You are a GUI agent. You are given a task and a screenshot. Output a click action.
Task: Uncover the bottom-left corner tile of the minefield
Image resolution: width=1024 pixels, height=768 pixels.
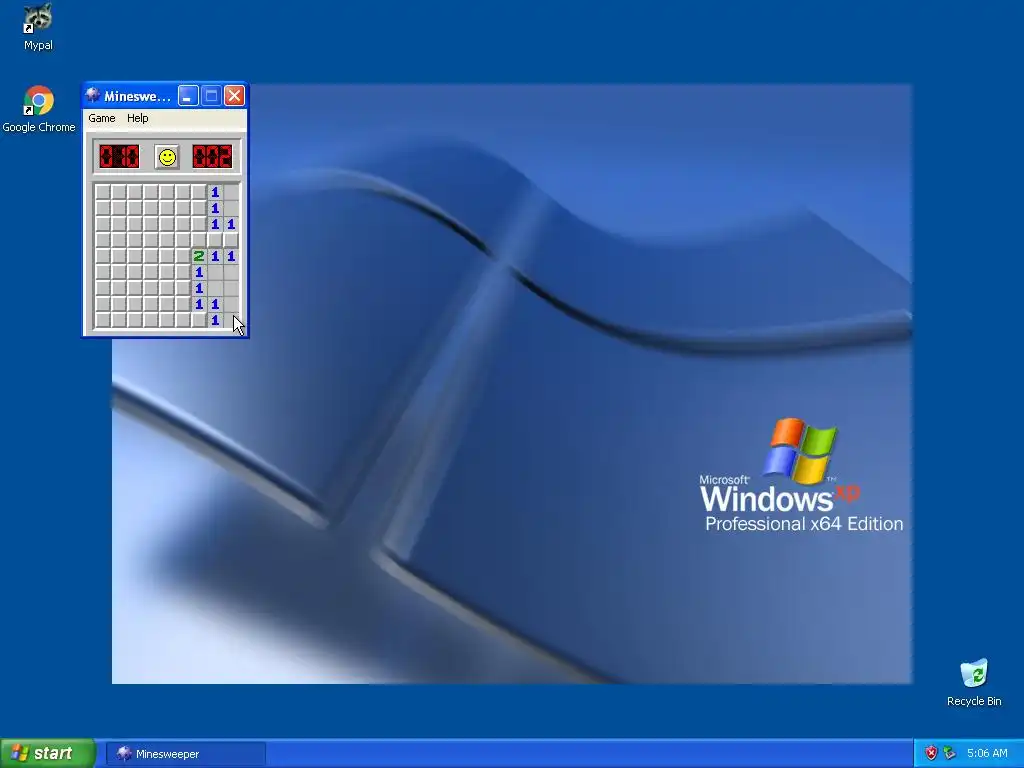pyautogui.click(x=103, y=320)
